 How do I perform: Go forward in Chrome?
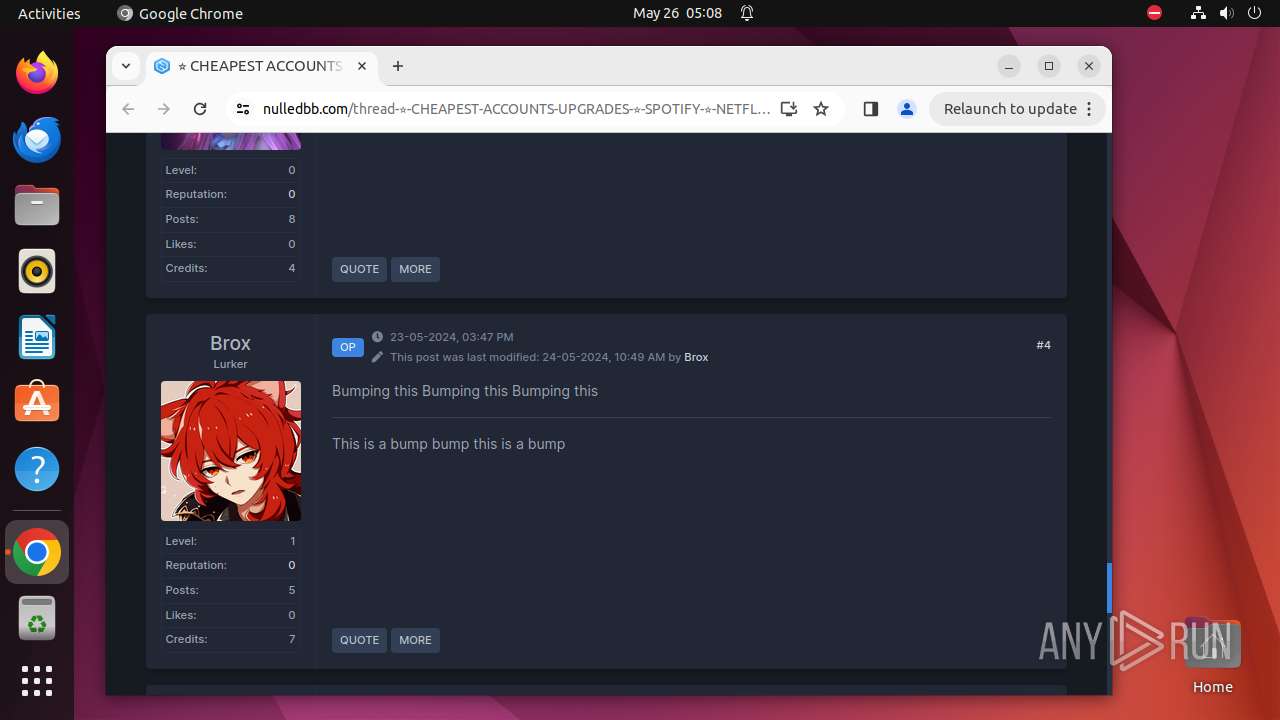(164, 109)
